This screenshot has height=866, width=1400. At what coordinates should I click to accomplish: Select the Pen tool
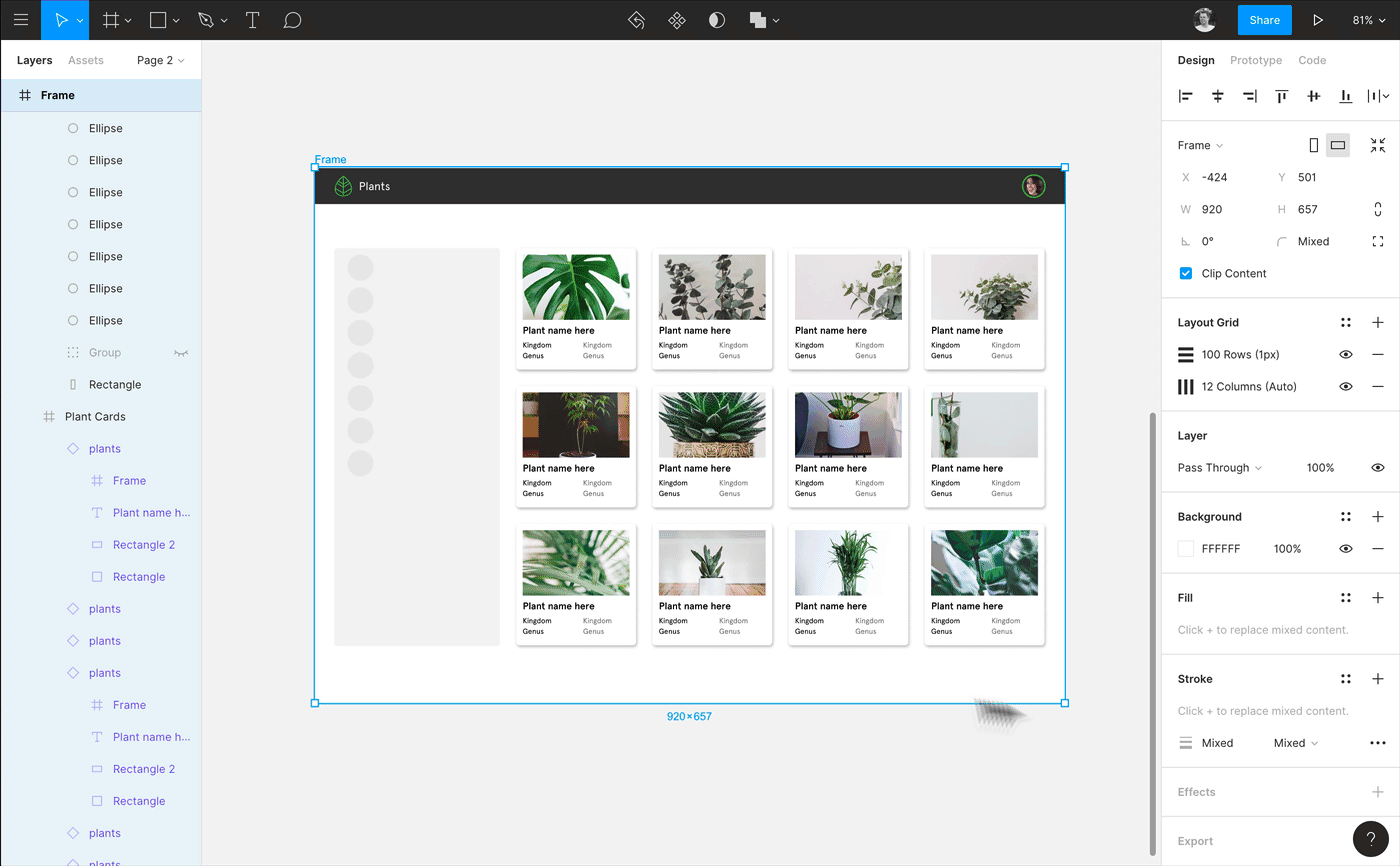click(x=206, y=20)
